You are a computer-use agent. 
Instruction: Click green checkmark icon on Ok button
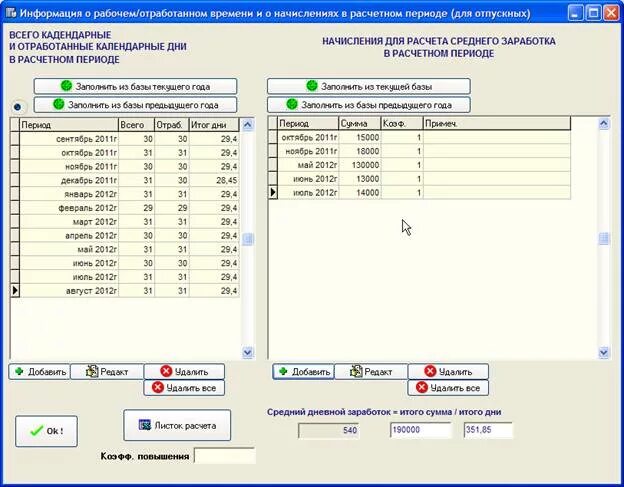click(x=37, y=431)
